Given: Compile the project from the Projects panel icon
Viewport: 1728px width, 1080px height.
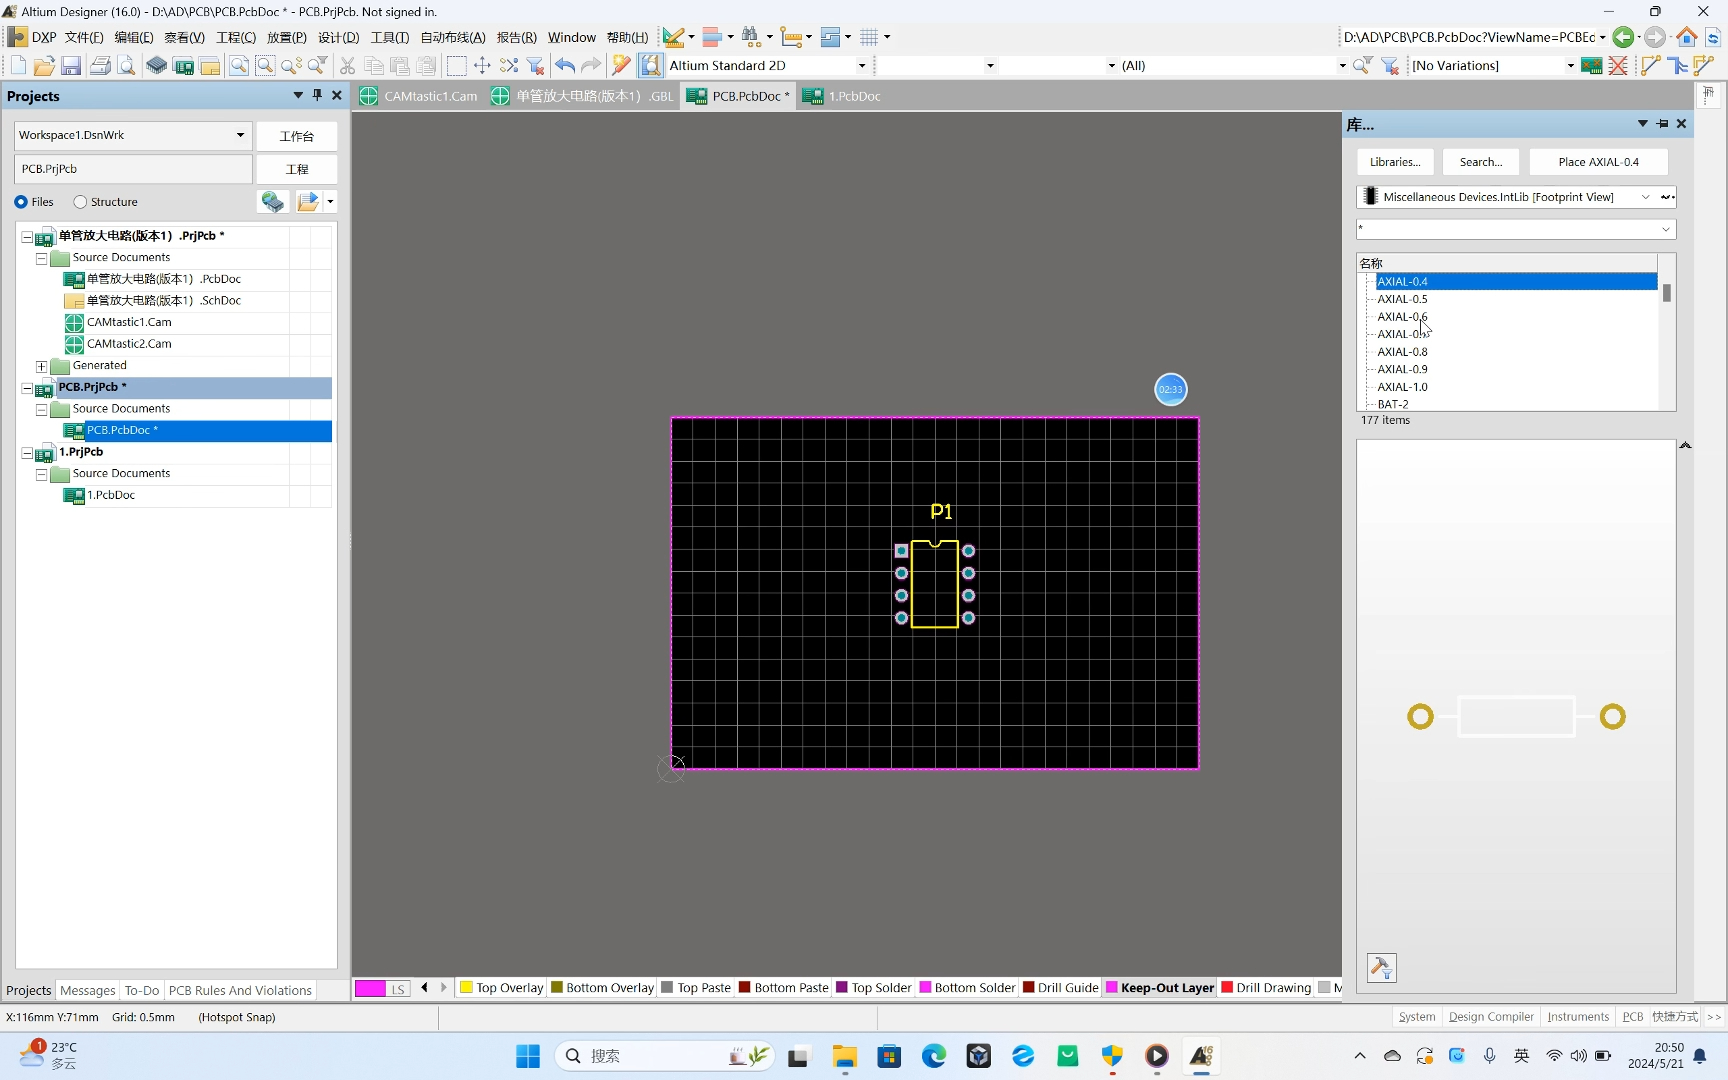Looking at the screenshot, I should 272,202.
